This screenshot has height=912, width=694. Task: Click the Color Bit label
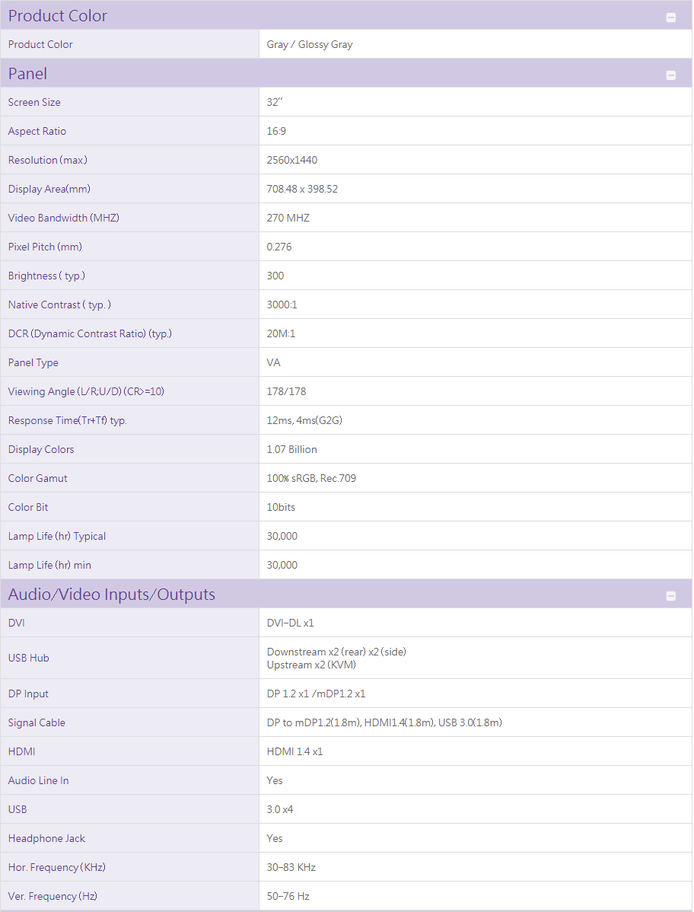tap(28, 507)
